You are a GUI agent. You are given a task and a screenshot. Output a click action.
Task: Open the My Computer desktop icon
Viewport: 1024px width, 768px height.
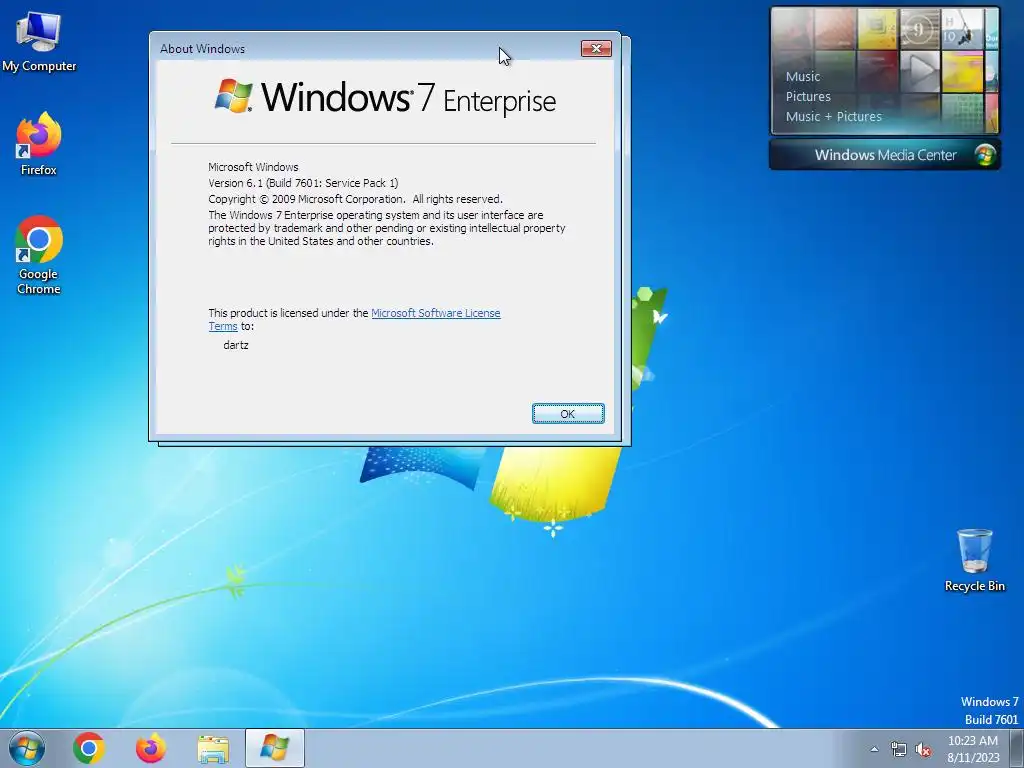click(x=39, y=42)
